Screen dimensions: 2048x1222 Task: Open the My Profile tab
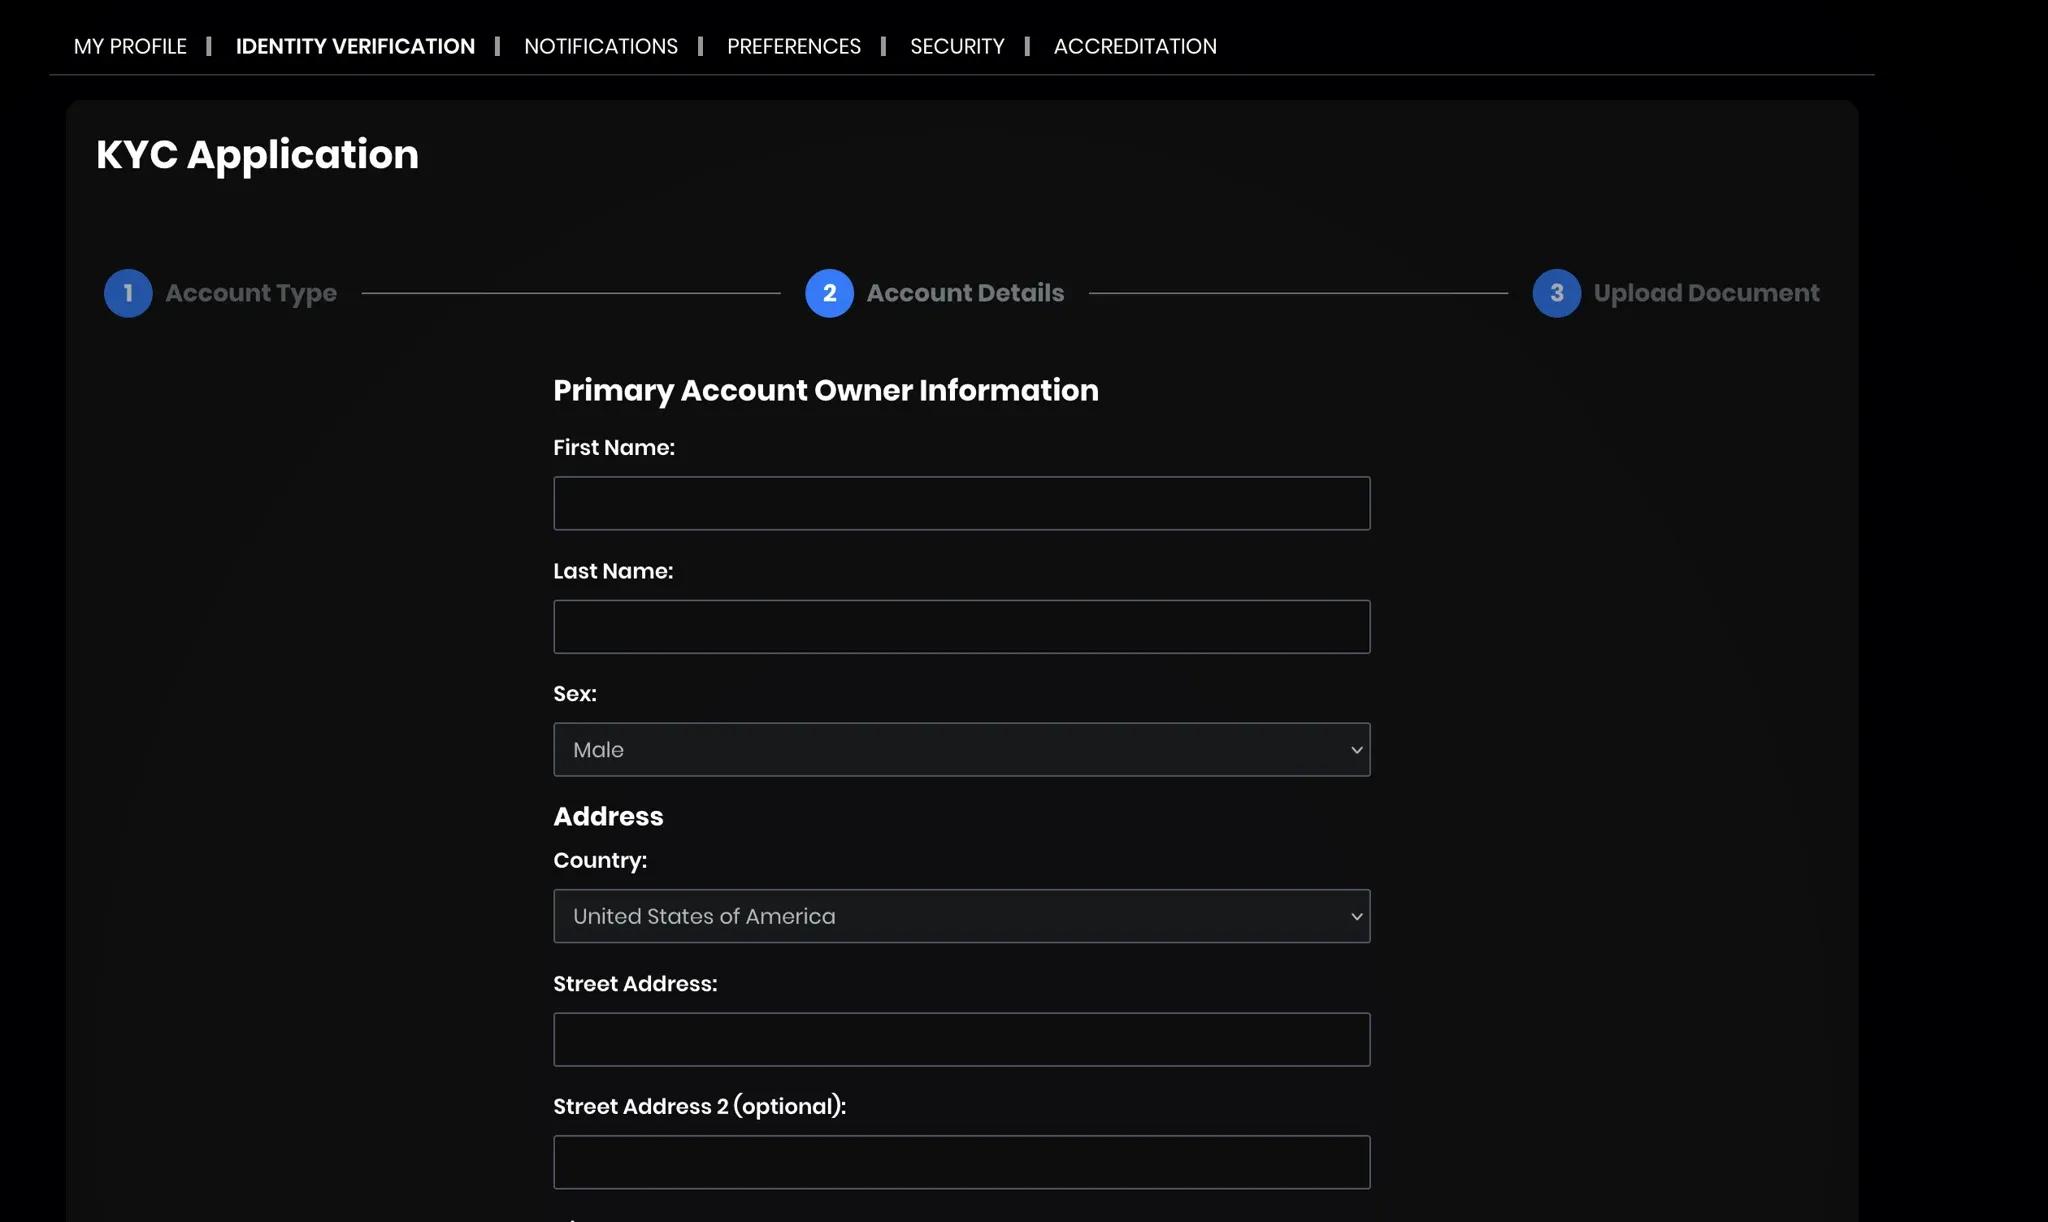click(x=130, y=46)
